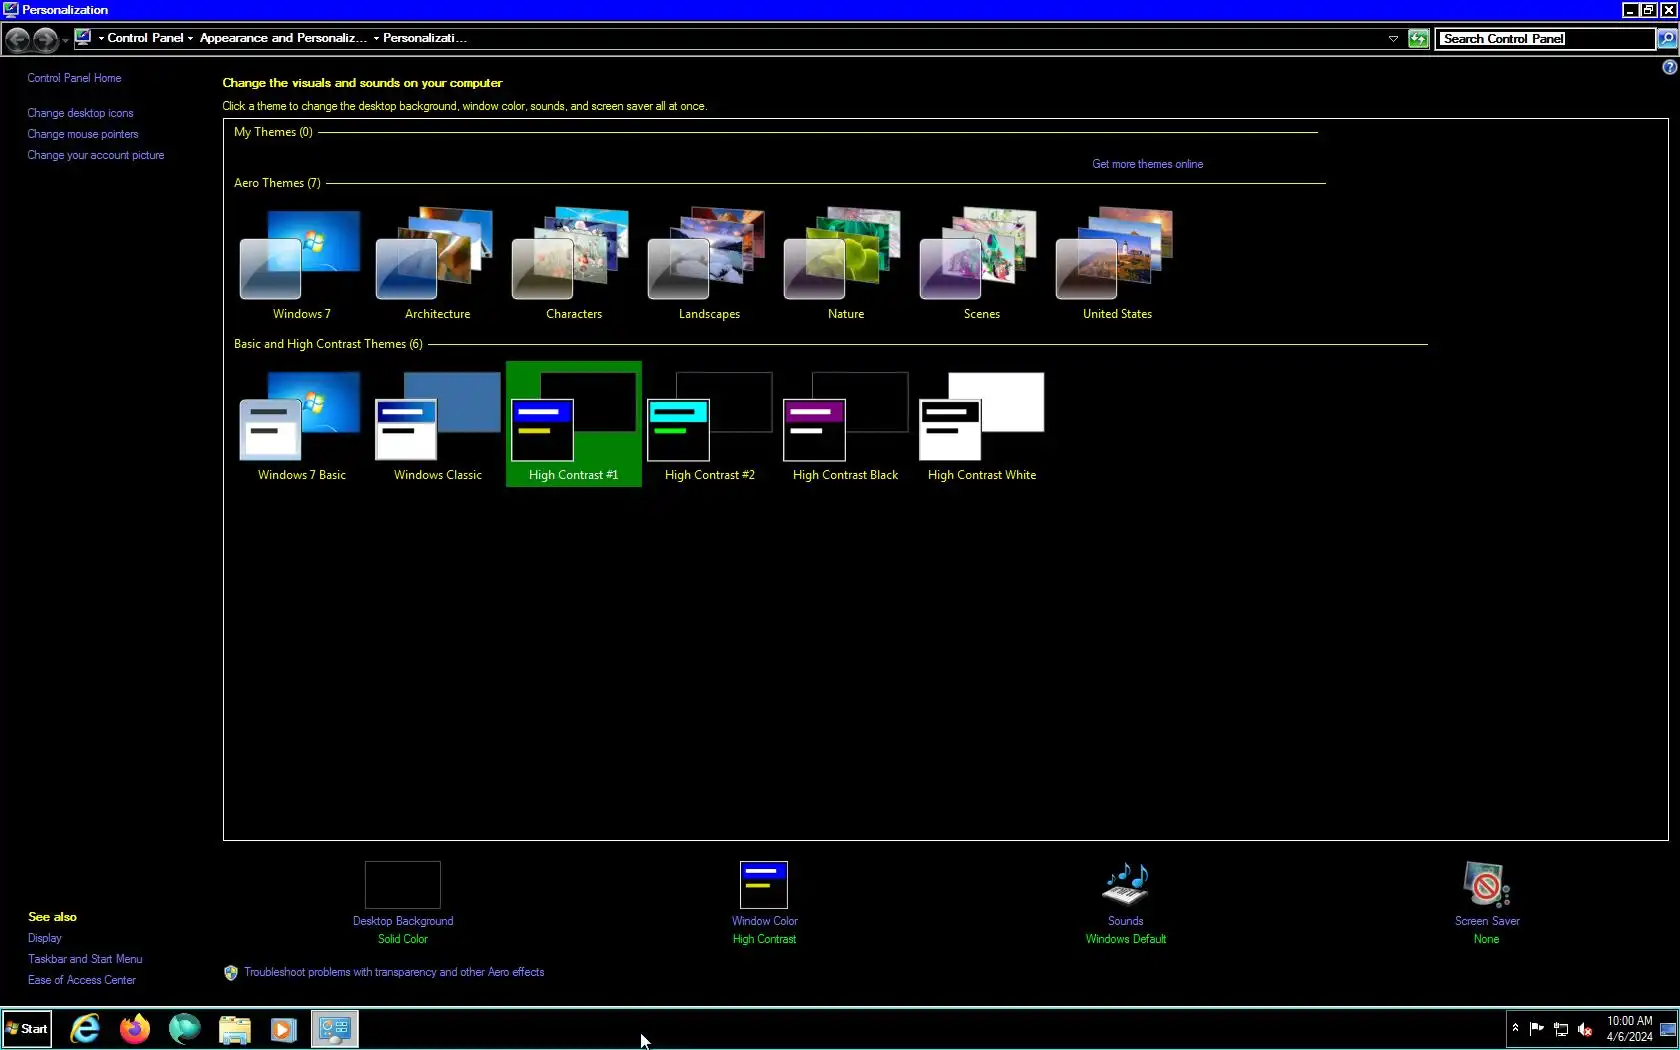The height and width of the screenshot is (1050, 1680).
Task: Choose the High Contrast Black theme
Action: [845, 425]
